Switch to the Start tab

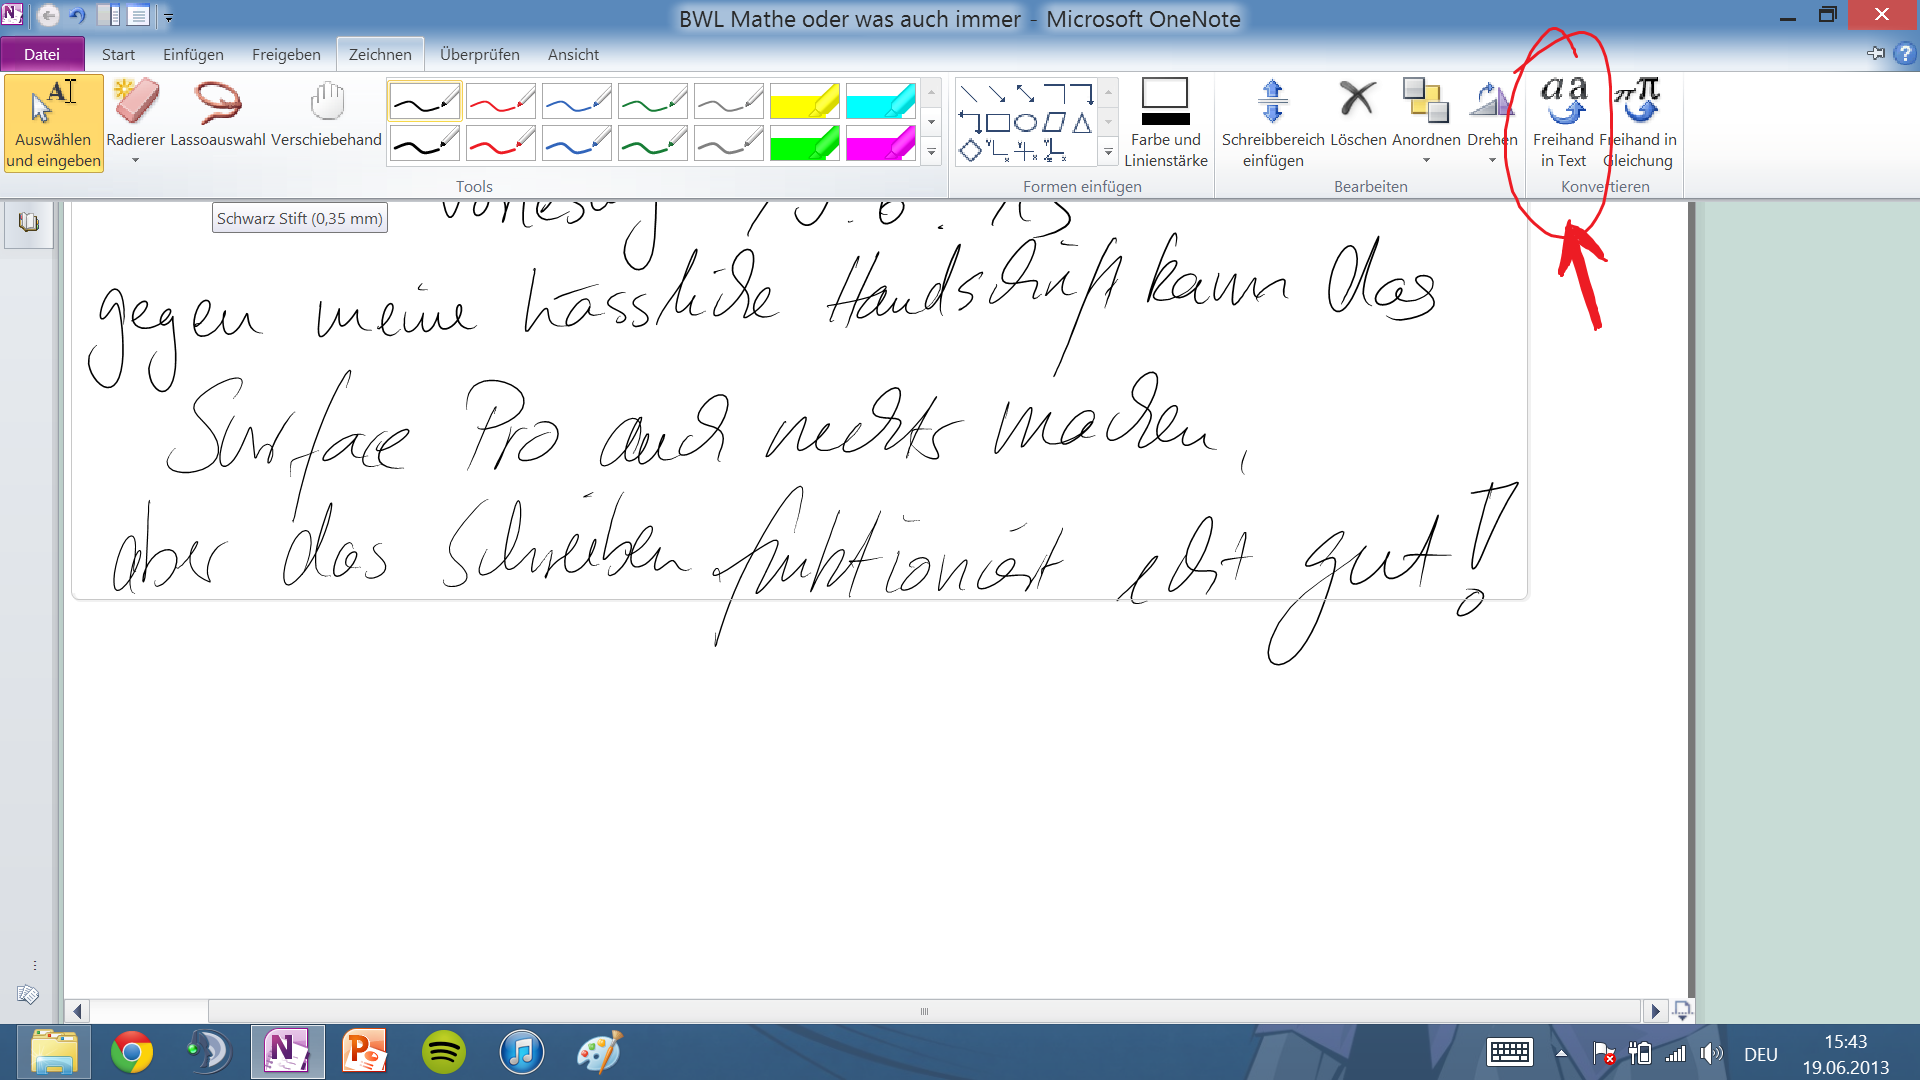[118, 54]
